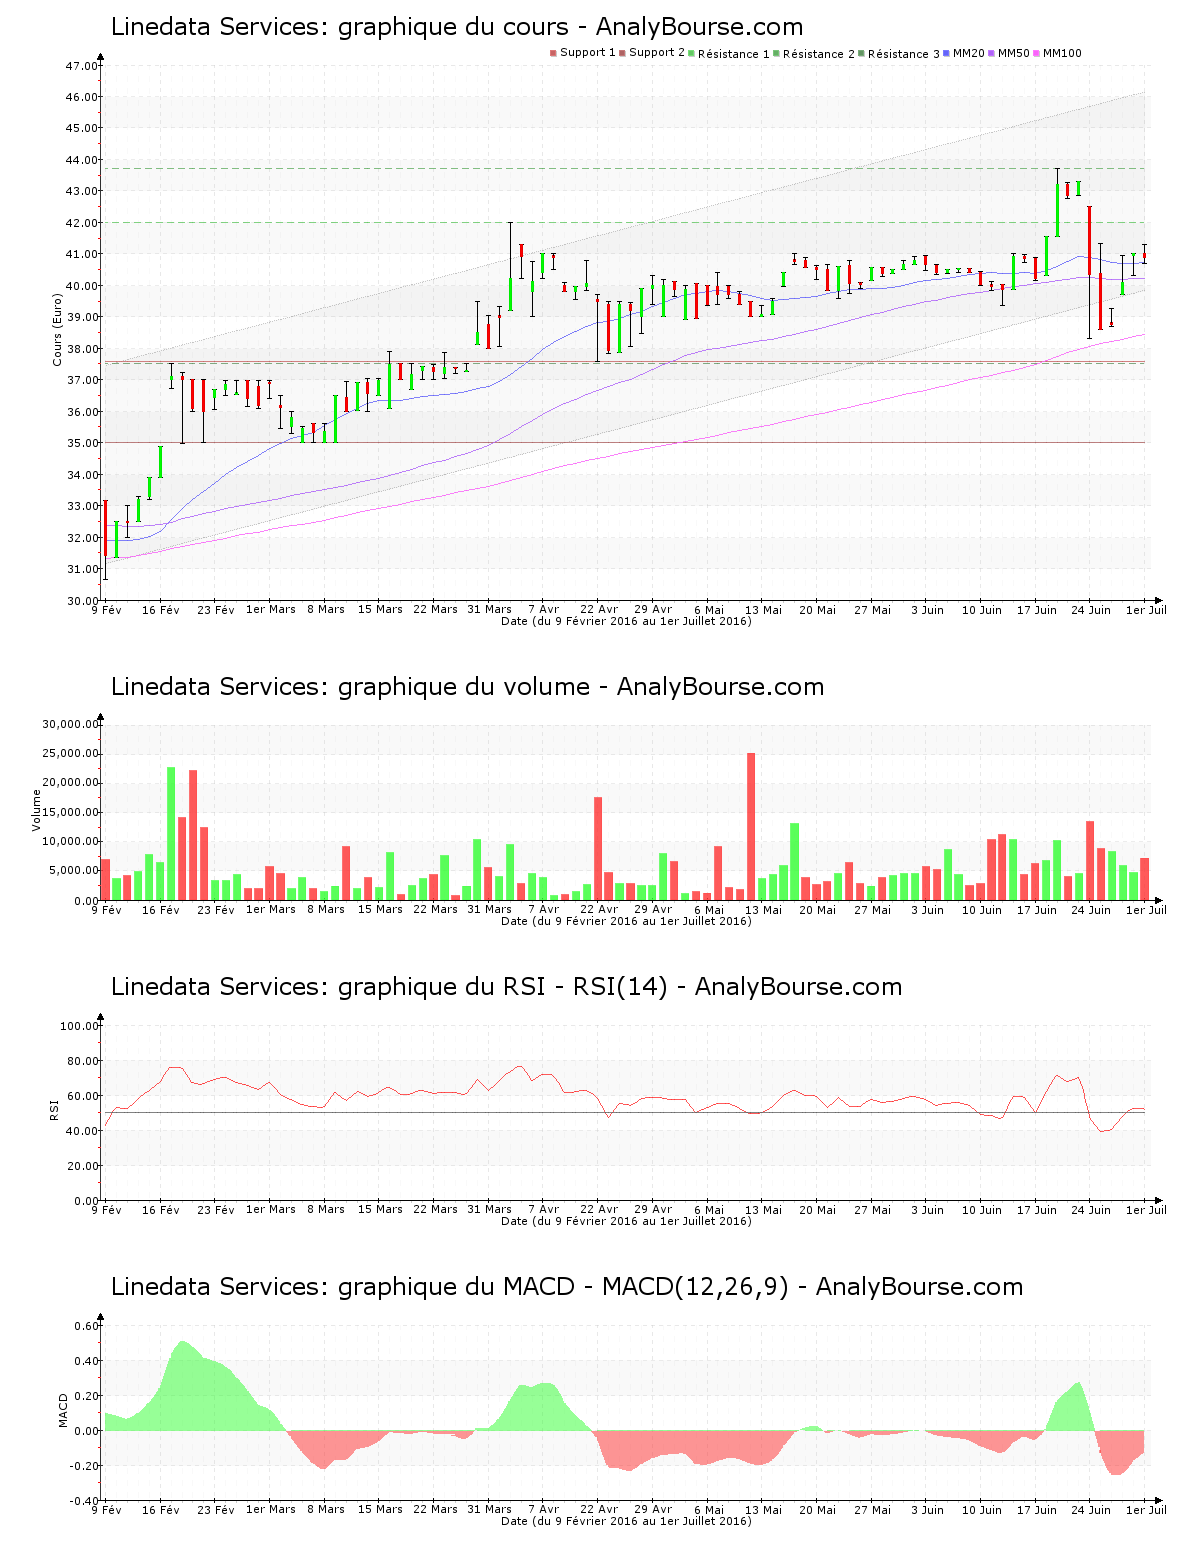Screen dimensions: 1200x1550
Task: Click the MM20 legend color square
Action: tap(946, 53)
